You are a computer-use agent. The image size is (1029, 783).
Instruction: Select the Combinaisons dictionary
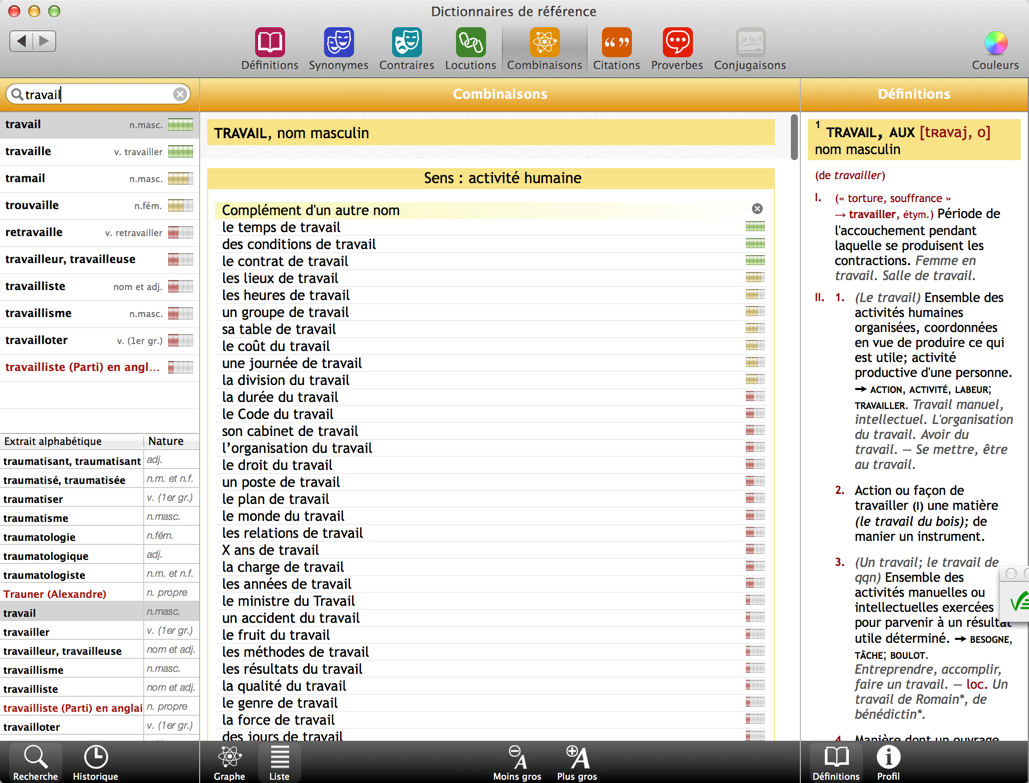(x=544, y=49)
